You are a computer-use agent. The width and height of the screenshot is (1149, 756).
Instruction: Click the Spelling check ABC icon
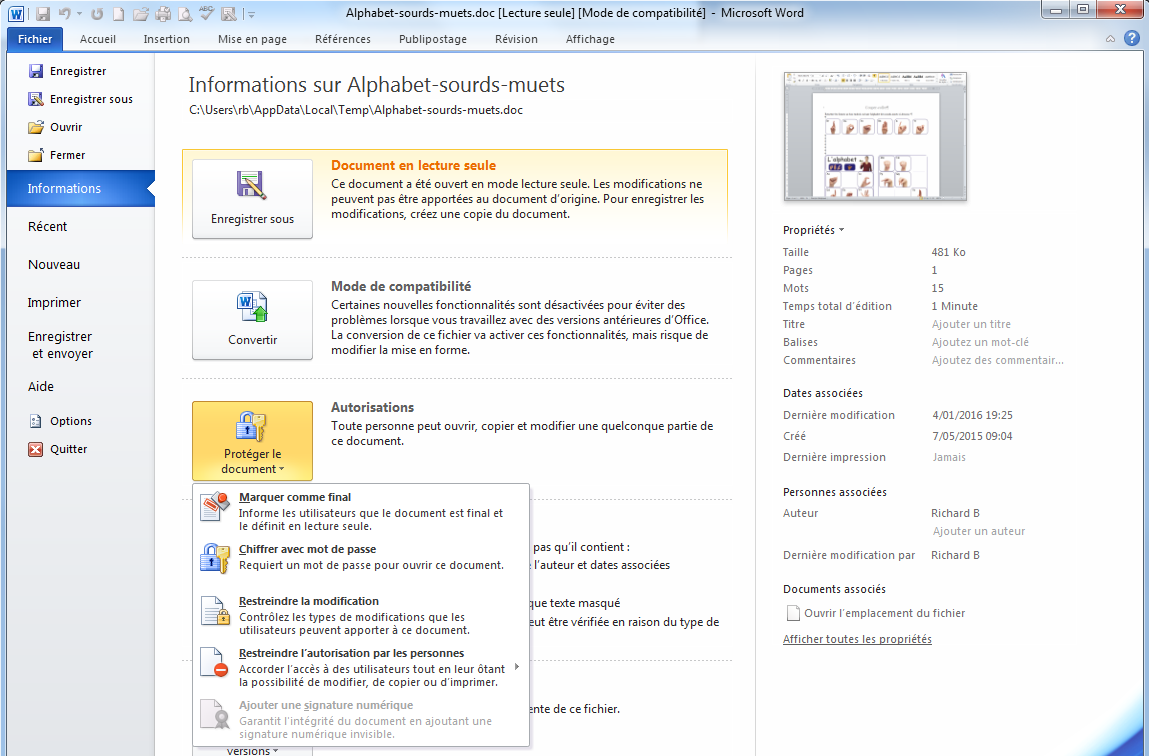207,13
